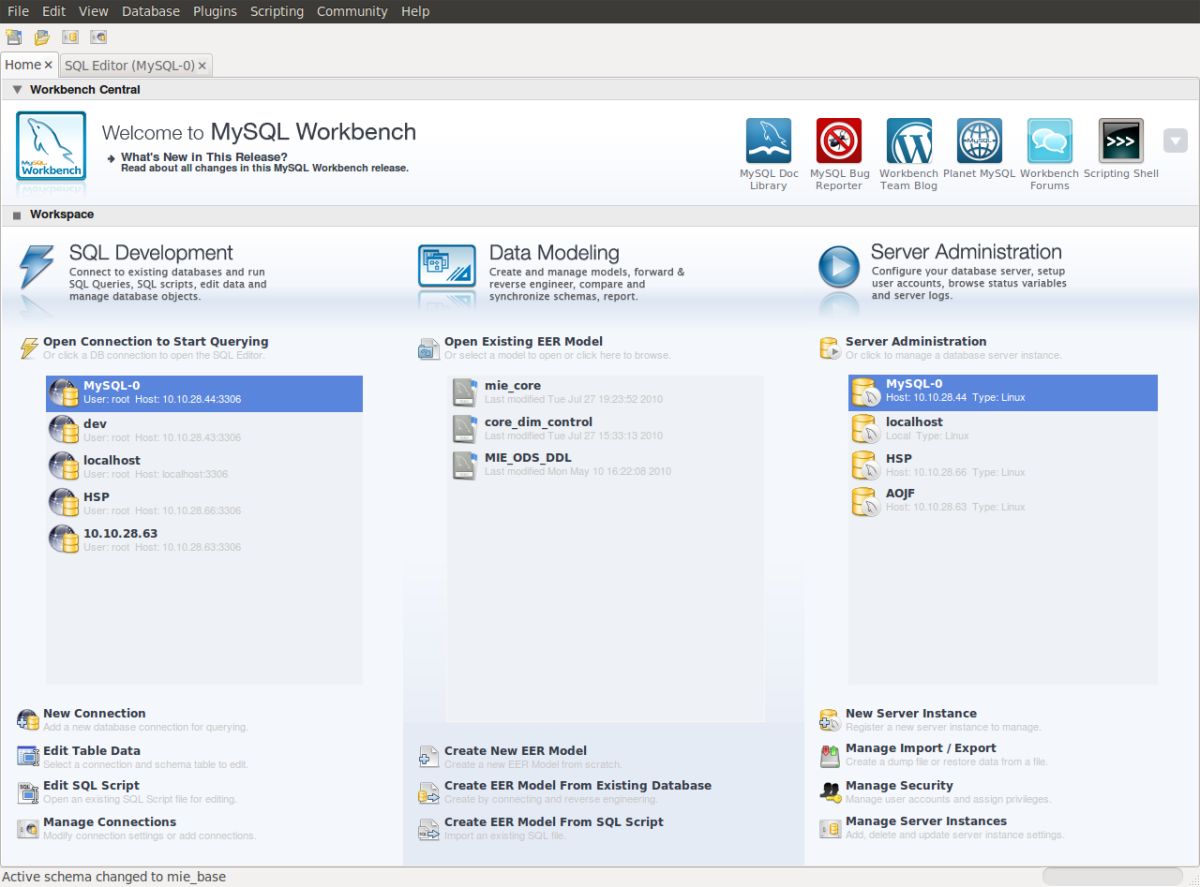Click the Create EER Model From SQL Script icon
Image resolution: width=1200 pixels, height=887 pixels.
(429, 828)
